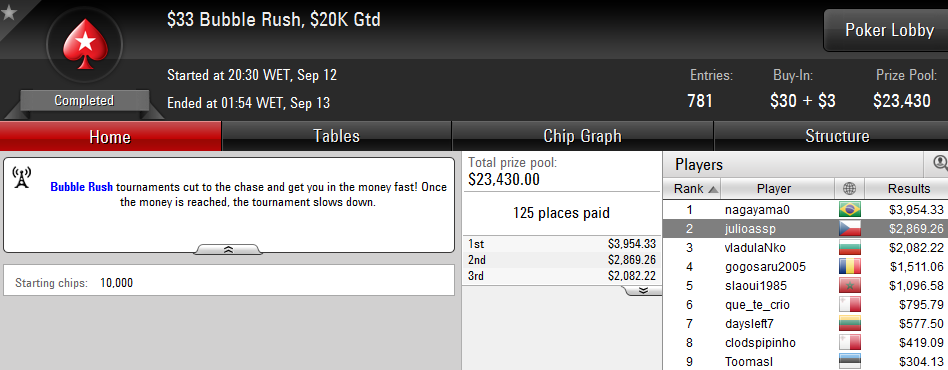
Task: Click the Morocco flag beside slaoui1985
Action: 849,286
